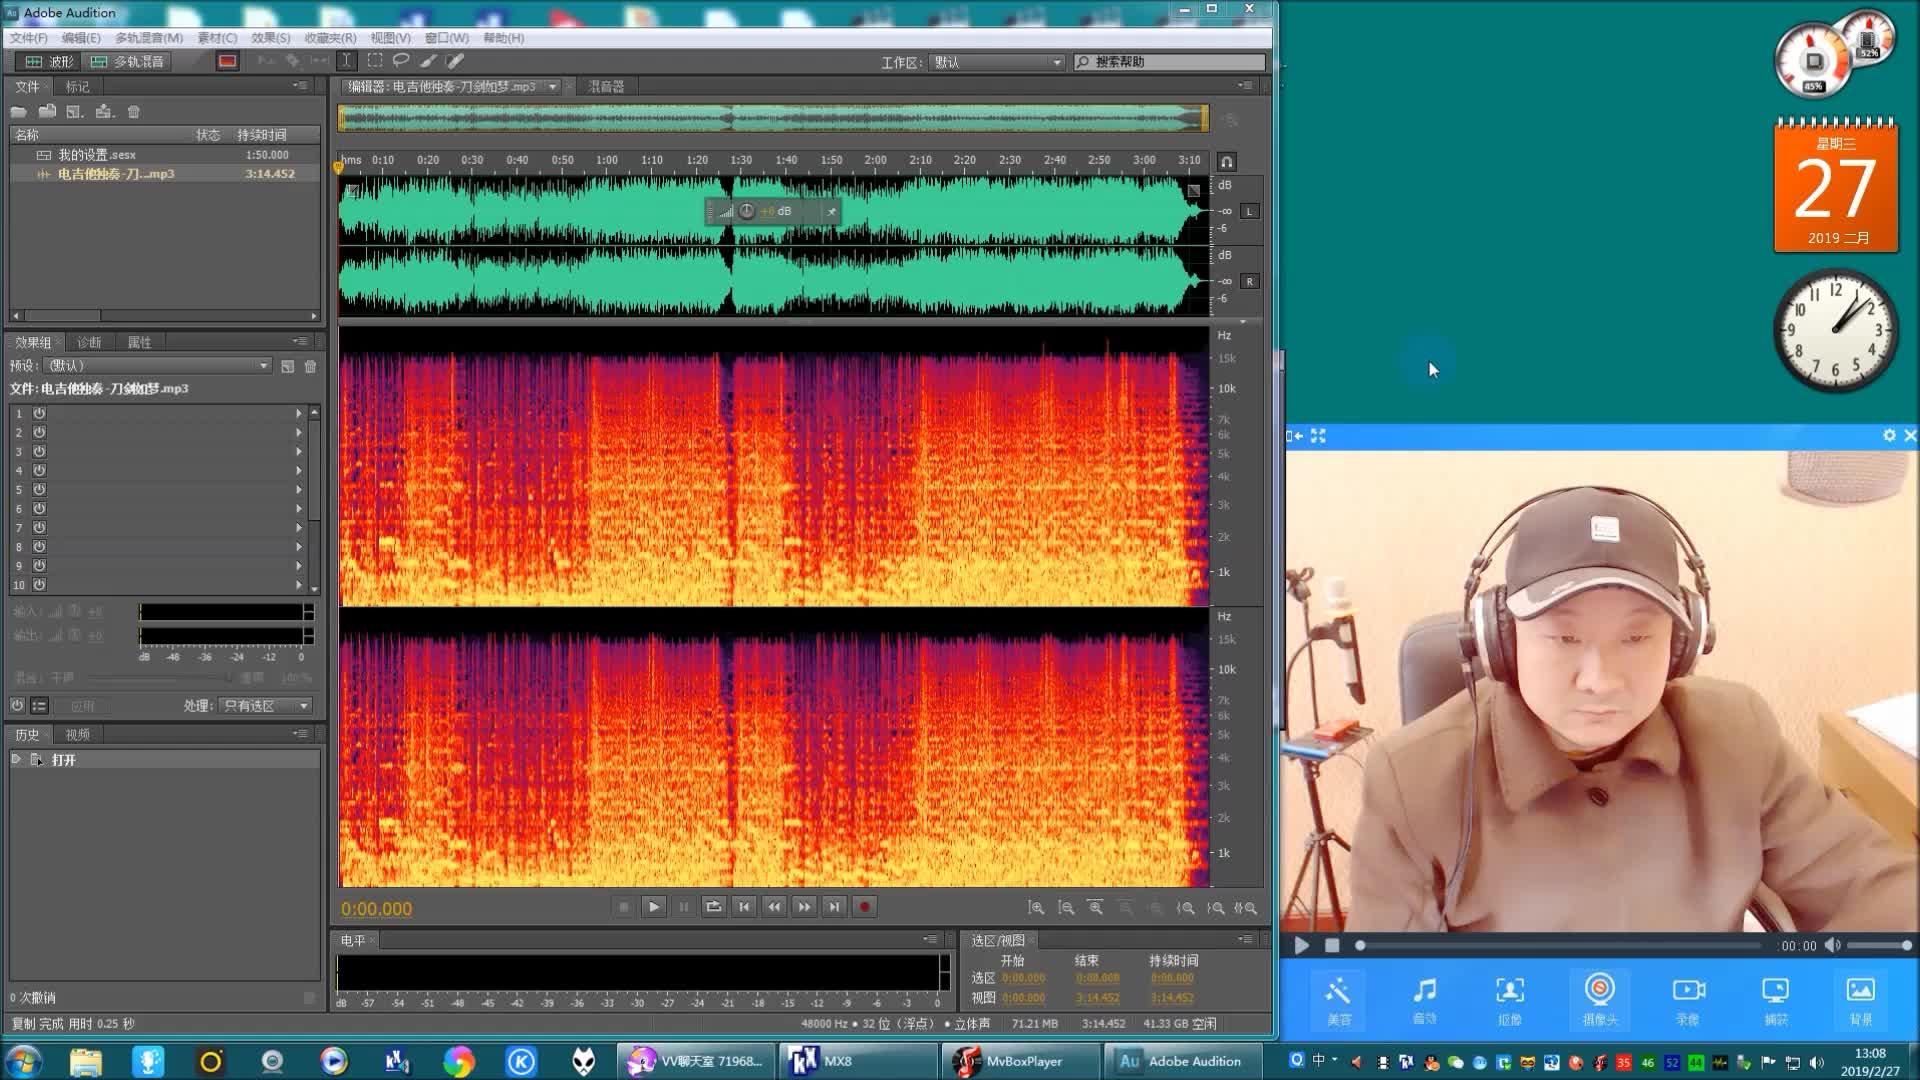Open the 只有选区 processing dropdown

tap(266, 706)
